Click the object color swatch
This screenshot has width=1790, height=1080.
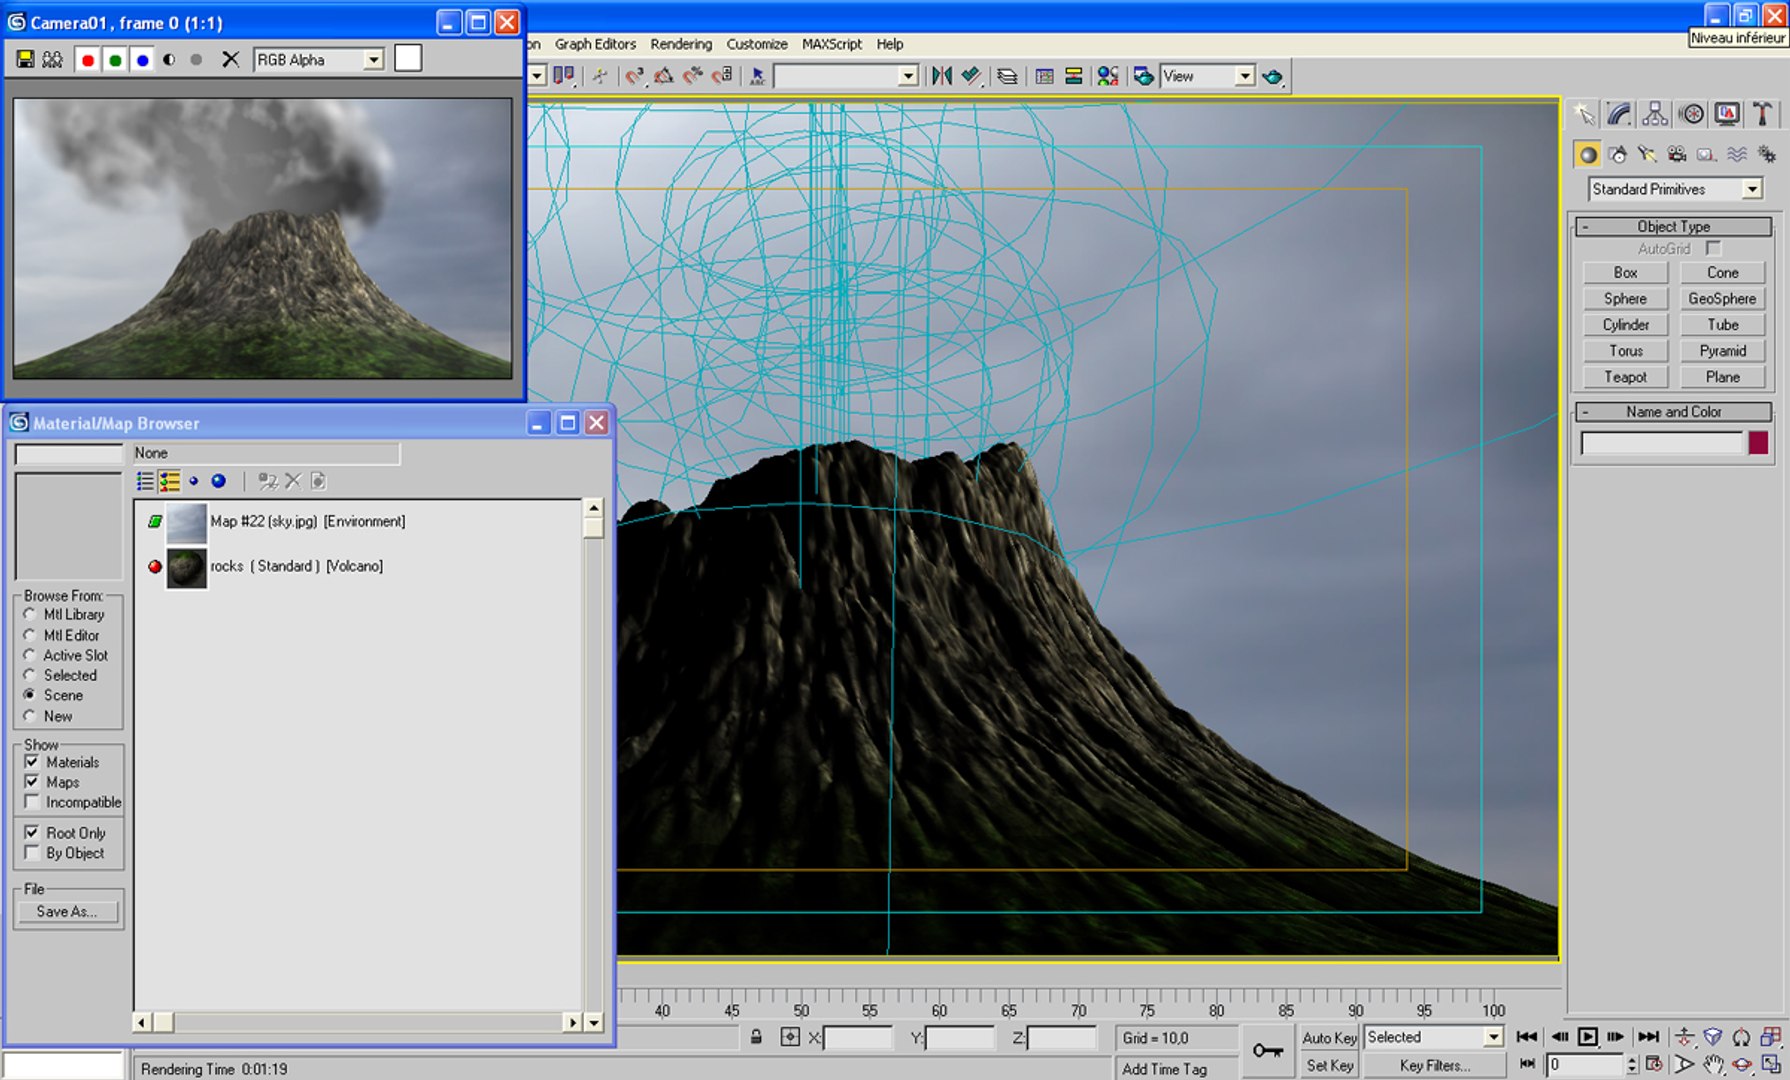tap(1758, 443)
